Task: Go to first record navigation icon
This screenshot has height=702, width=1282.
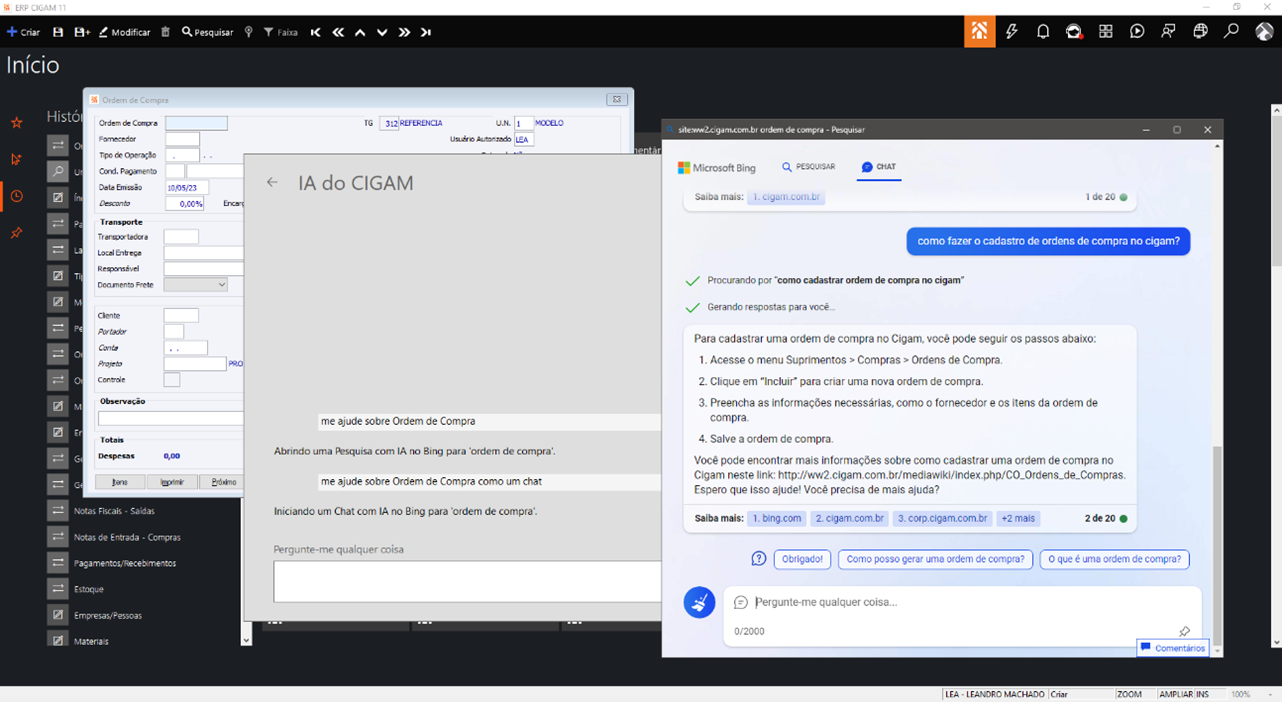Action: coord(316,32)
